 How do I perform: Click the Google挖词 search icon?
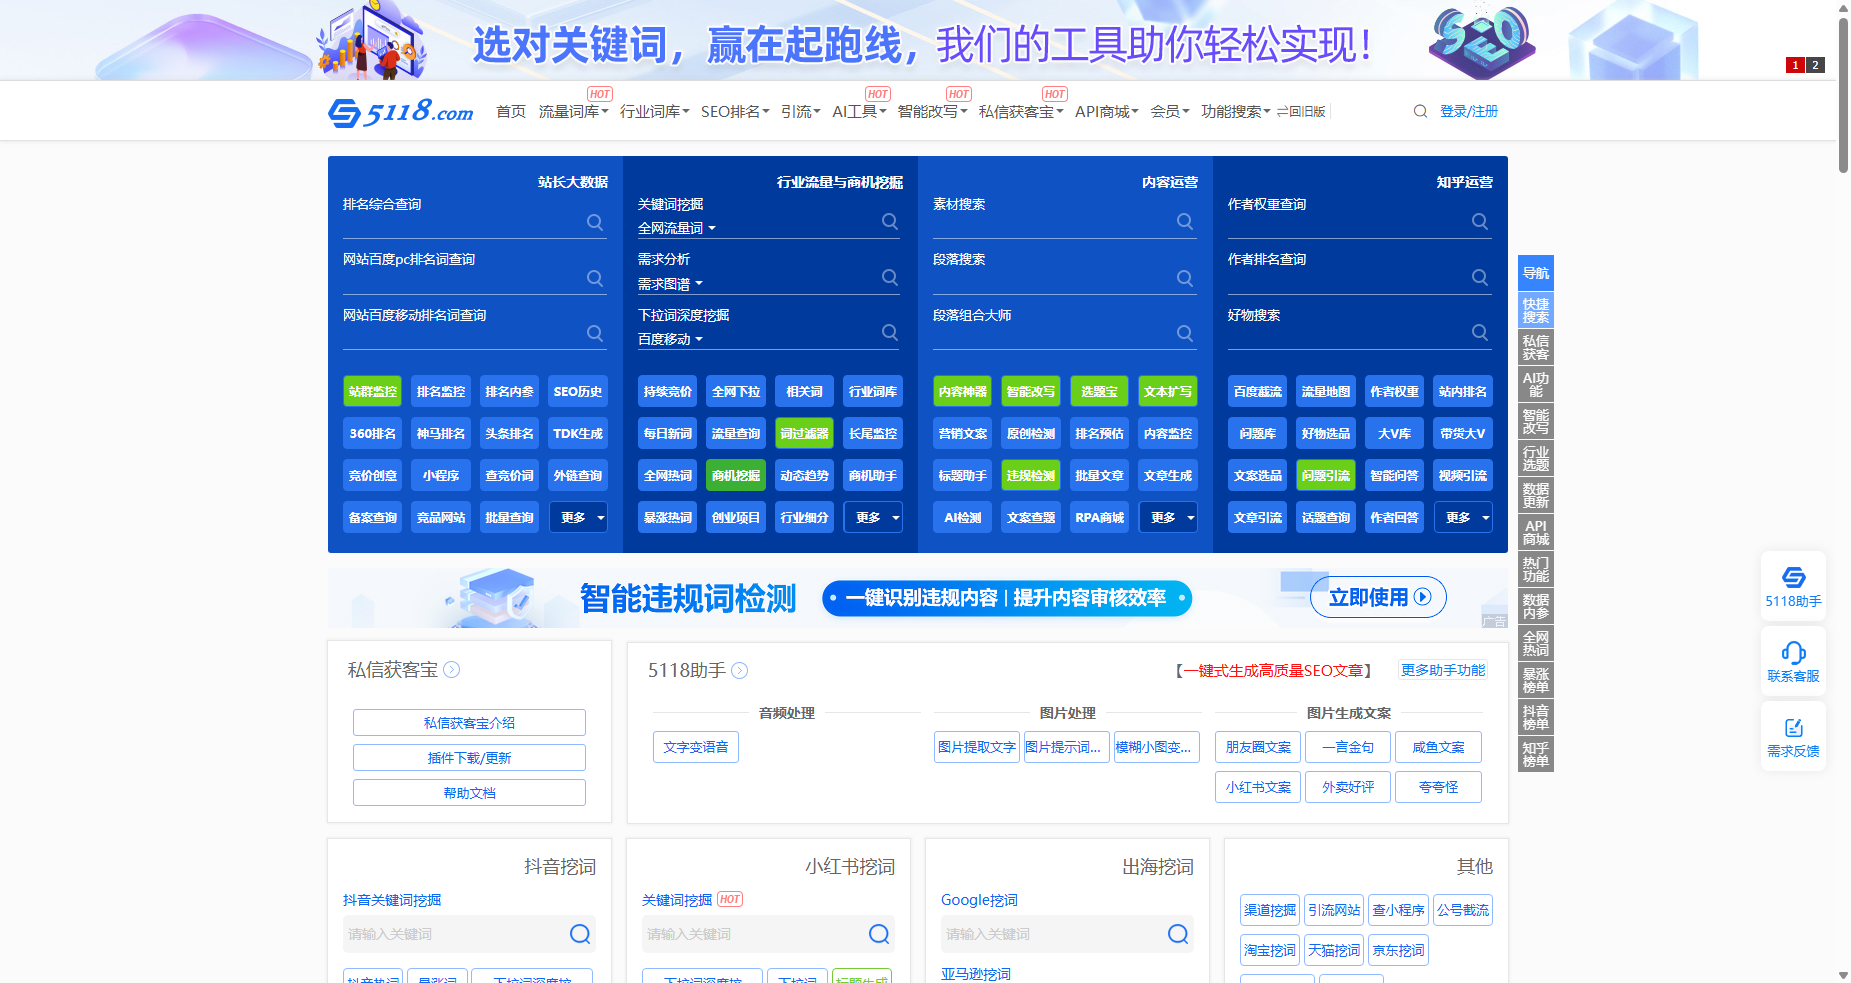click(1178, 934)
